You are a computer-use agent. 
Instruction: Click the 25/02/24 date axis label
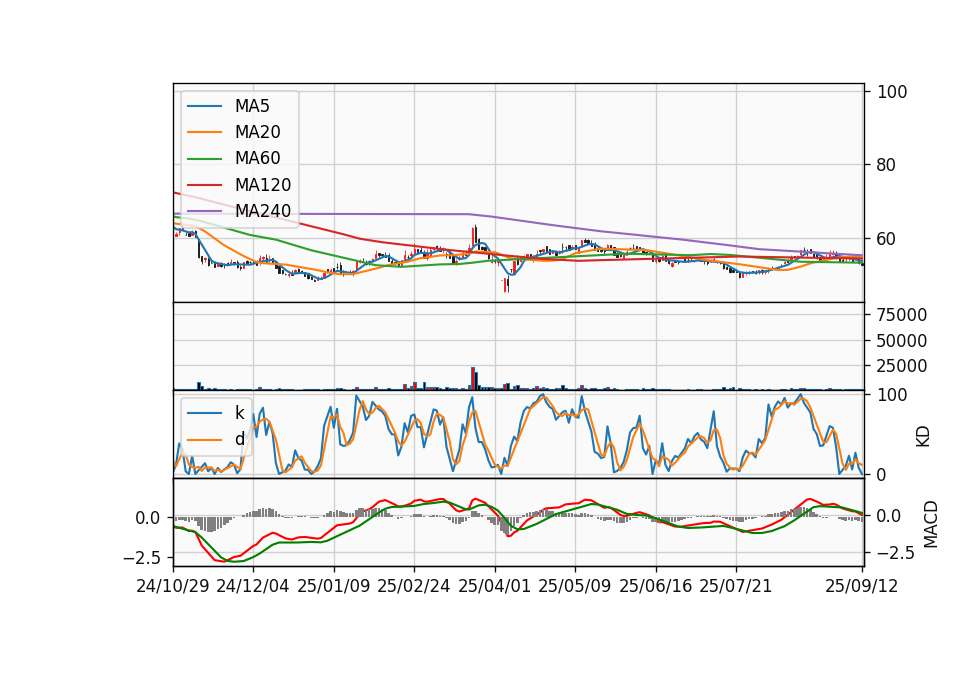414,586
